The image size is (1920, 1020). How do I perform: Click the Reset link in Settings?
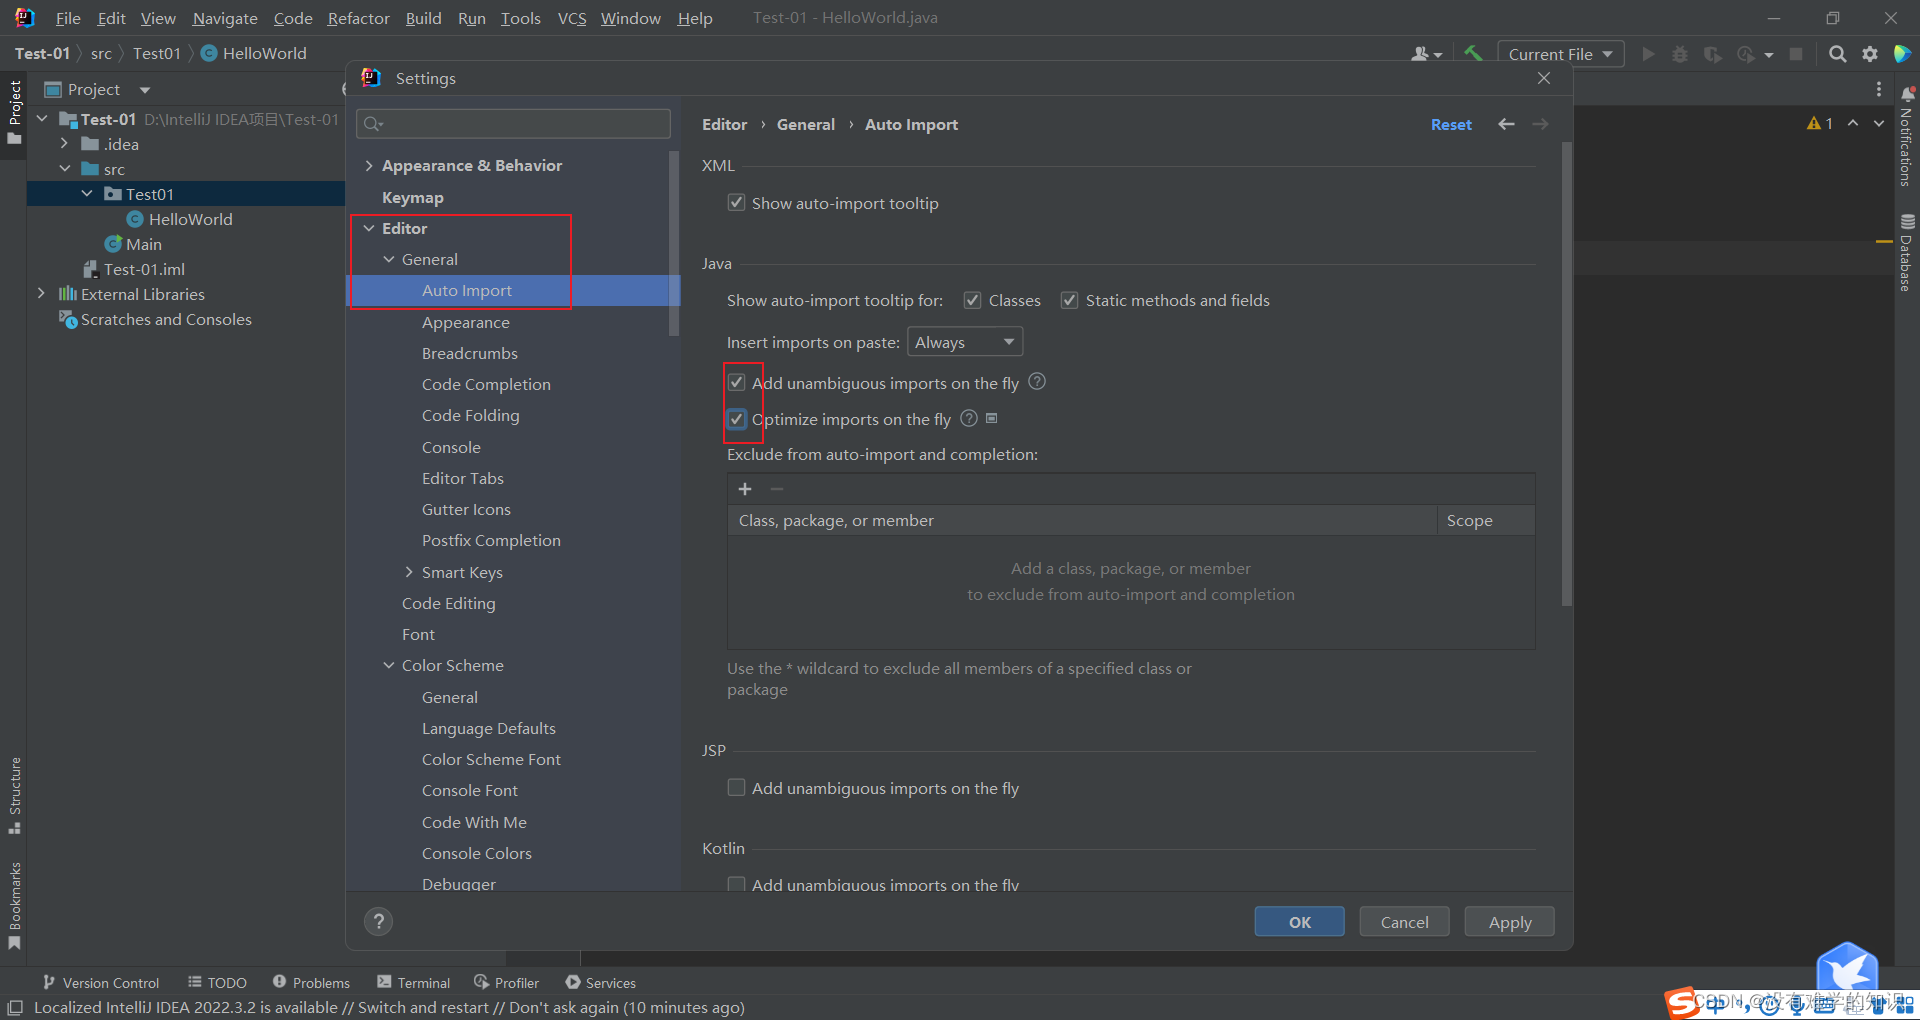click(x=1451, y=124)
